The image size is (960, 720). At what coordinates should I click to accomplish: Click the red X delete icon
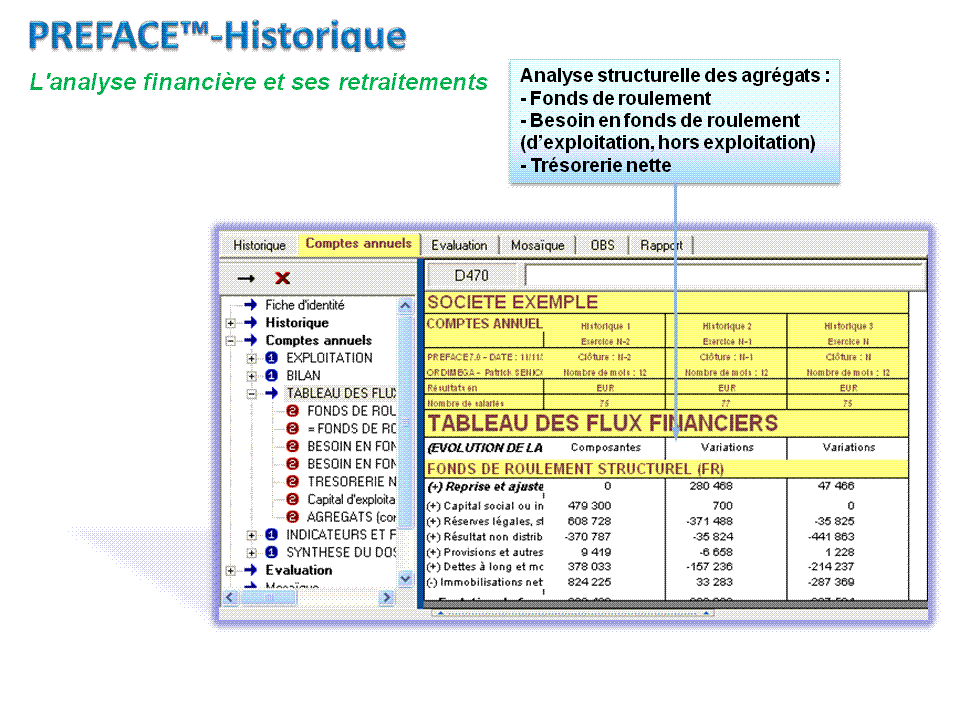point(282,279)
